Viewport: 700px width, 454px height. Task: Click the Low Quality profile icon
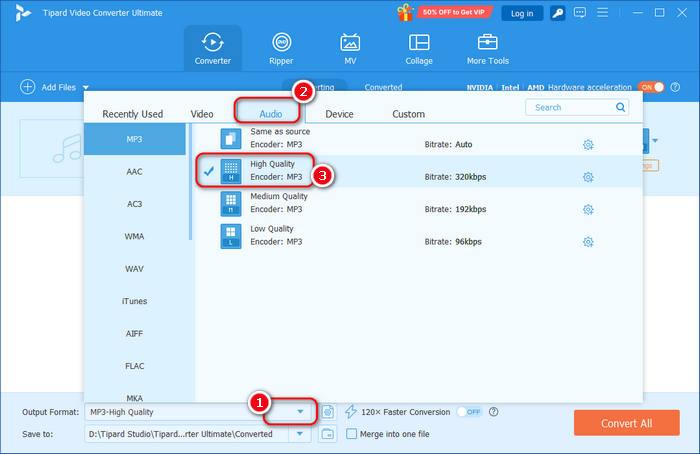tap(231, 236)
